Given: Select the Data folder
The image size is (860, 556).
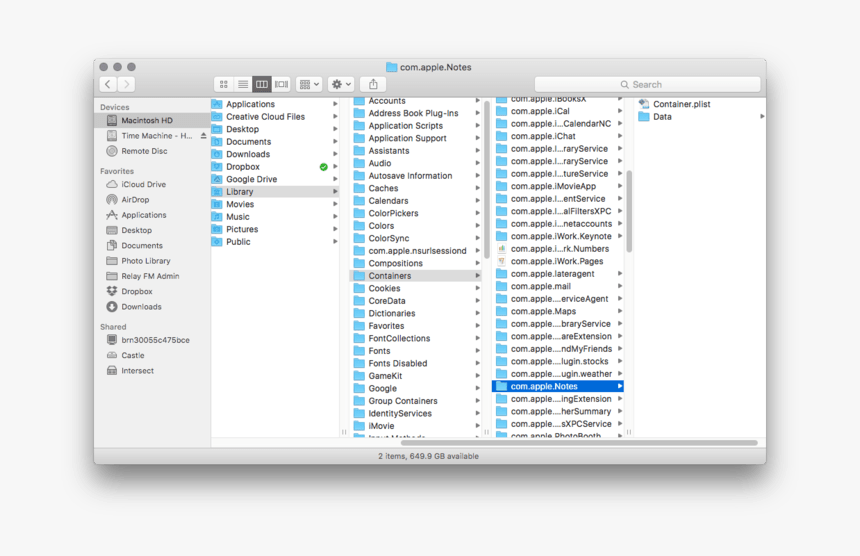Looking at the screenshot, I should (700, 116).
